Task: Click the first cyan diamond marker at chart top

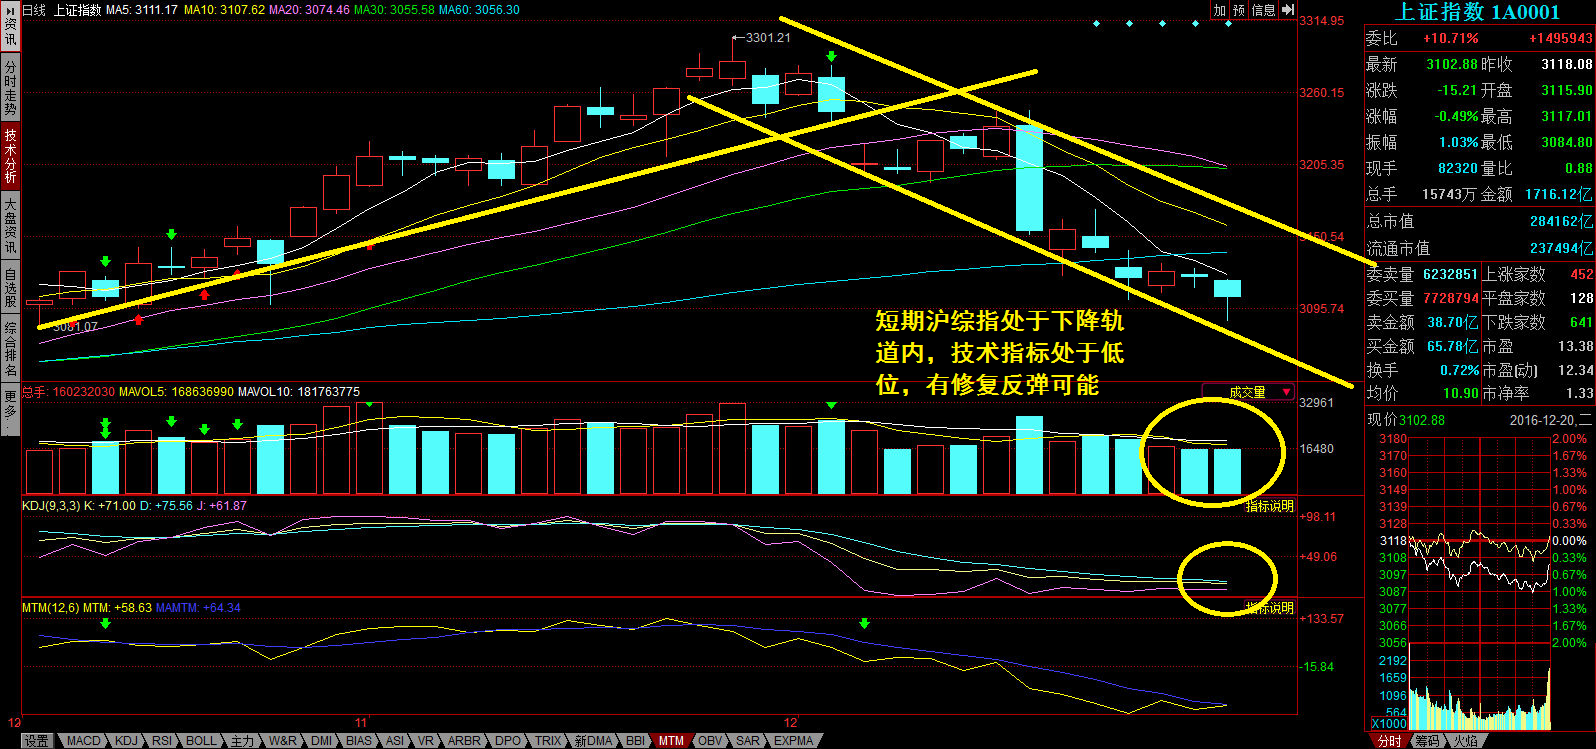Action: point(1097,23)
